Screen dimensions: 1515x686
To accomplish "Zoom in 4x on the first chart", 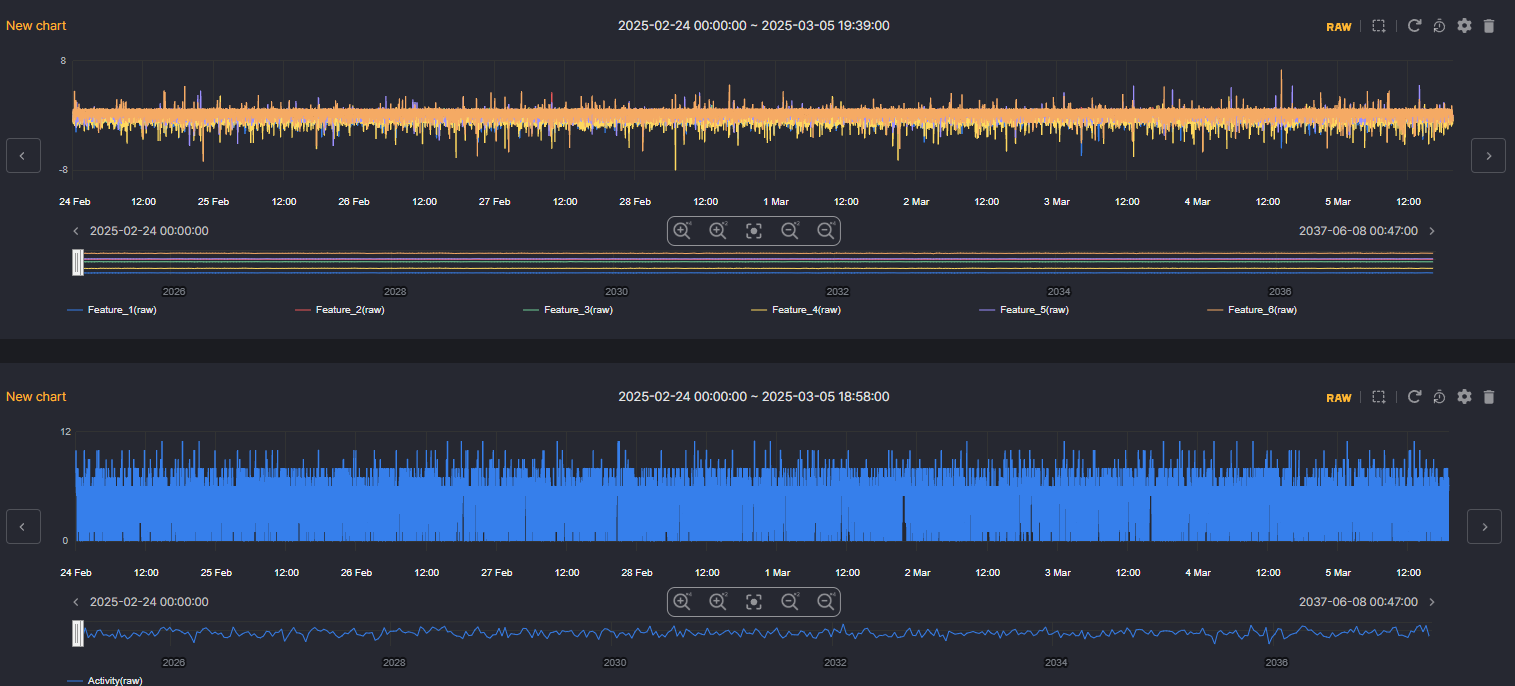I will [681, 230].
